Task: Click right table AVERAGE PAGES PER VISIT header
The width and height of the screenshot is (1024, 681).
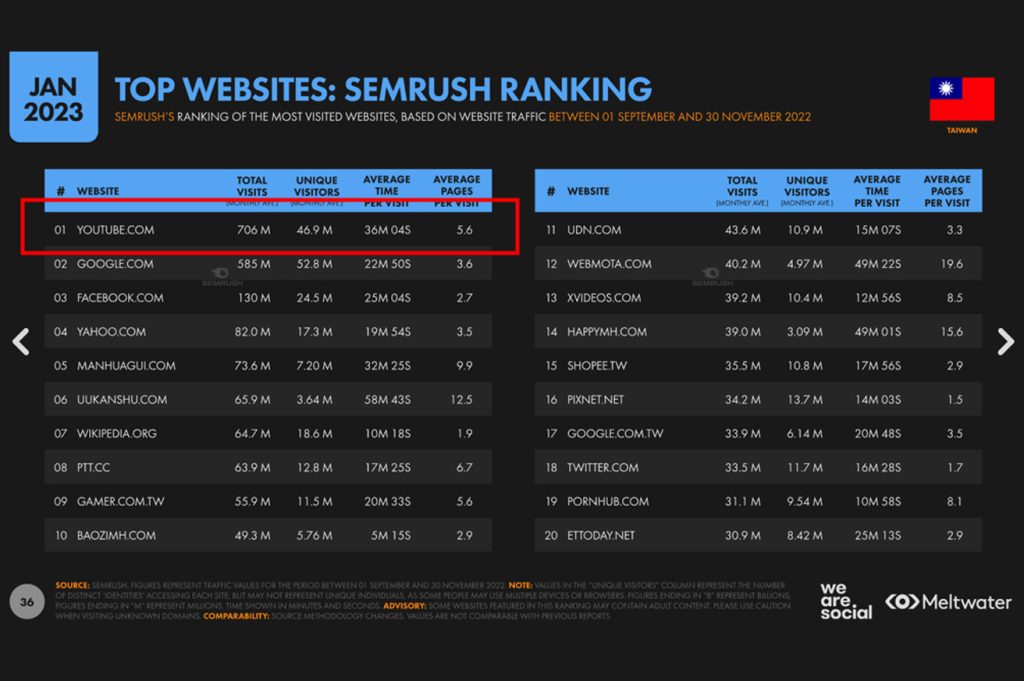Action: 947,191
